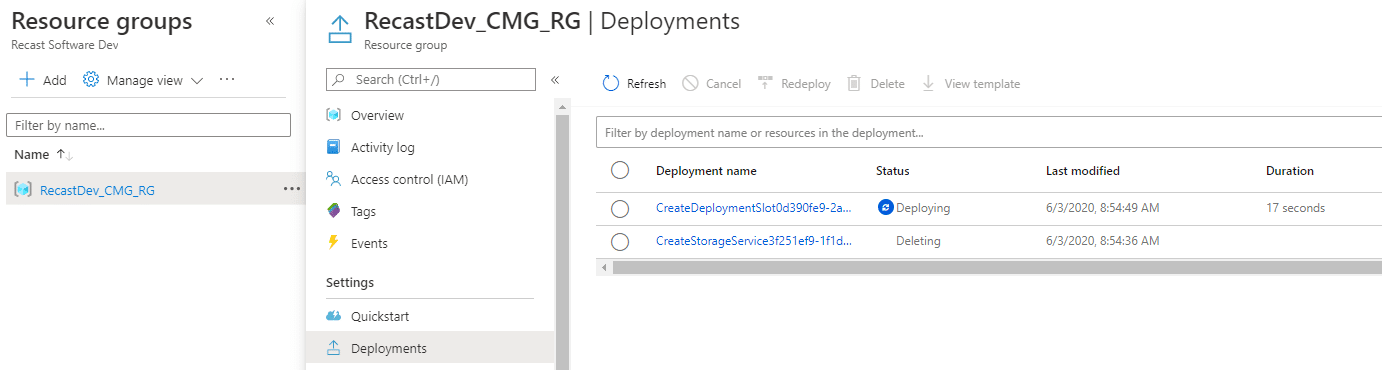The width and height of the screenshot is (1382, 370).
Task: Click the Add plus icon in Resource groups
Action: click(27, 80)
